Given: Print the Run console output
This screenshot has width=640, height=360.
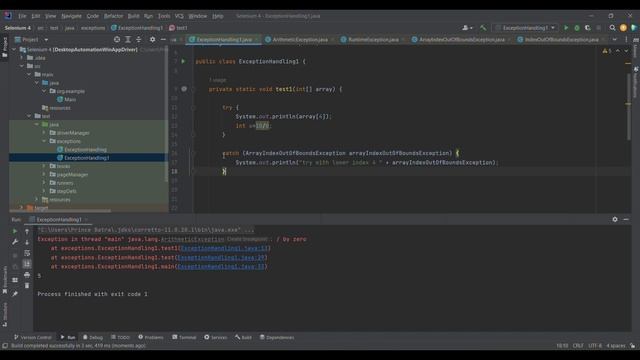Looking at the screenshot, I should (27, 275).
